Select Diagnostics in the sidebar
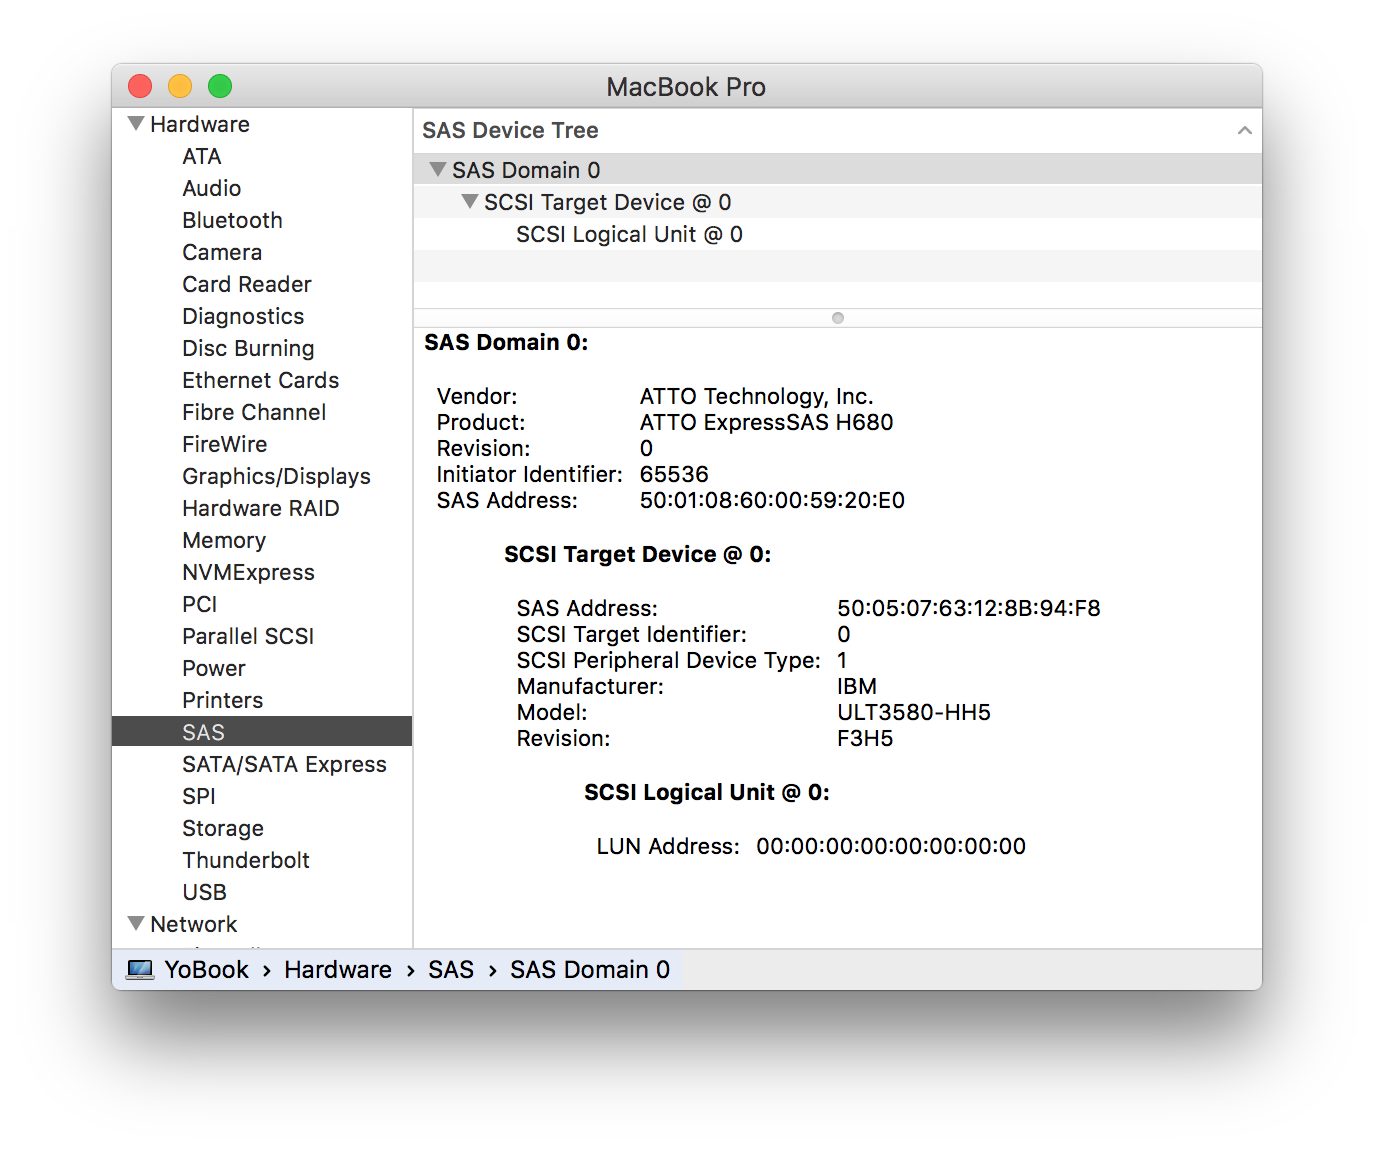 (x=243, y=316)
